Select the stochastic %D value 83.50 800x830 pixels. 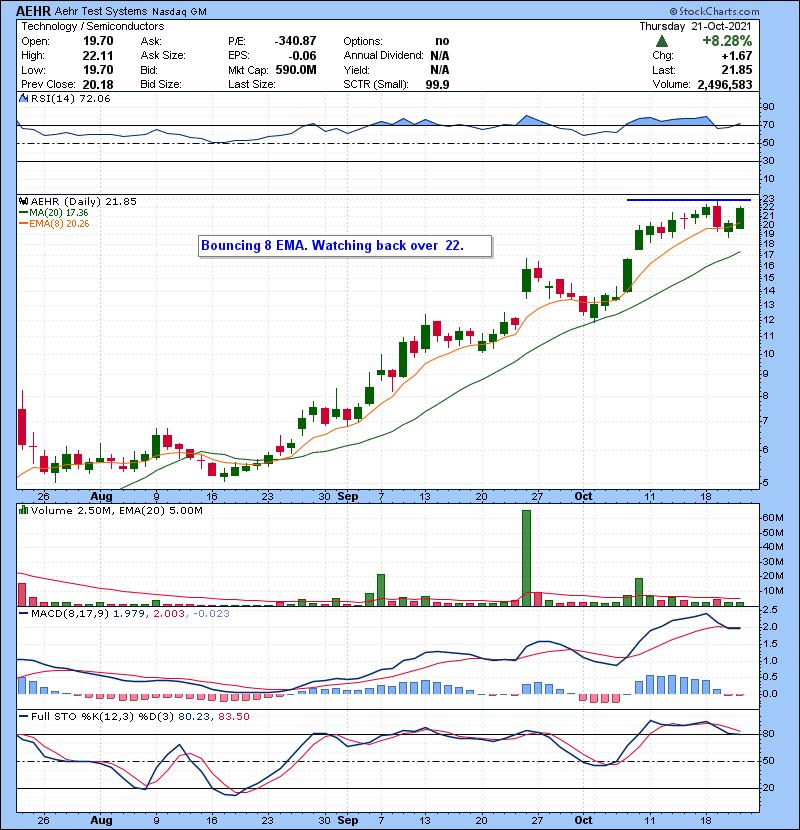tap(233, 717)
